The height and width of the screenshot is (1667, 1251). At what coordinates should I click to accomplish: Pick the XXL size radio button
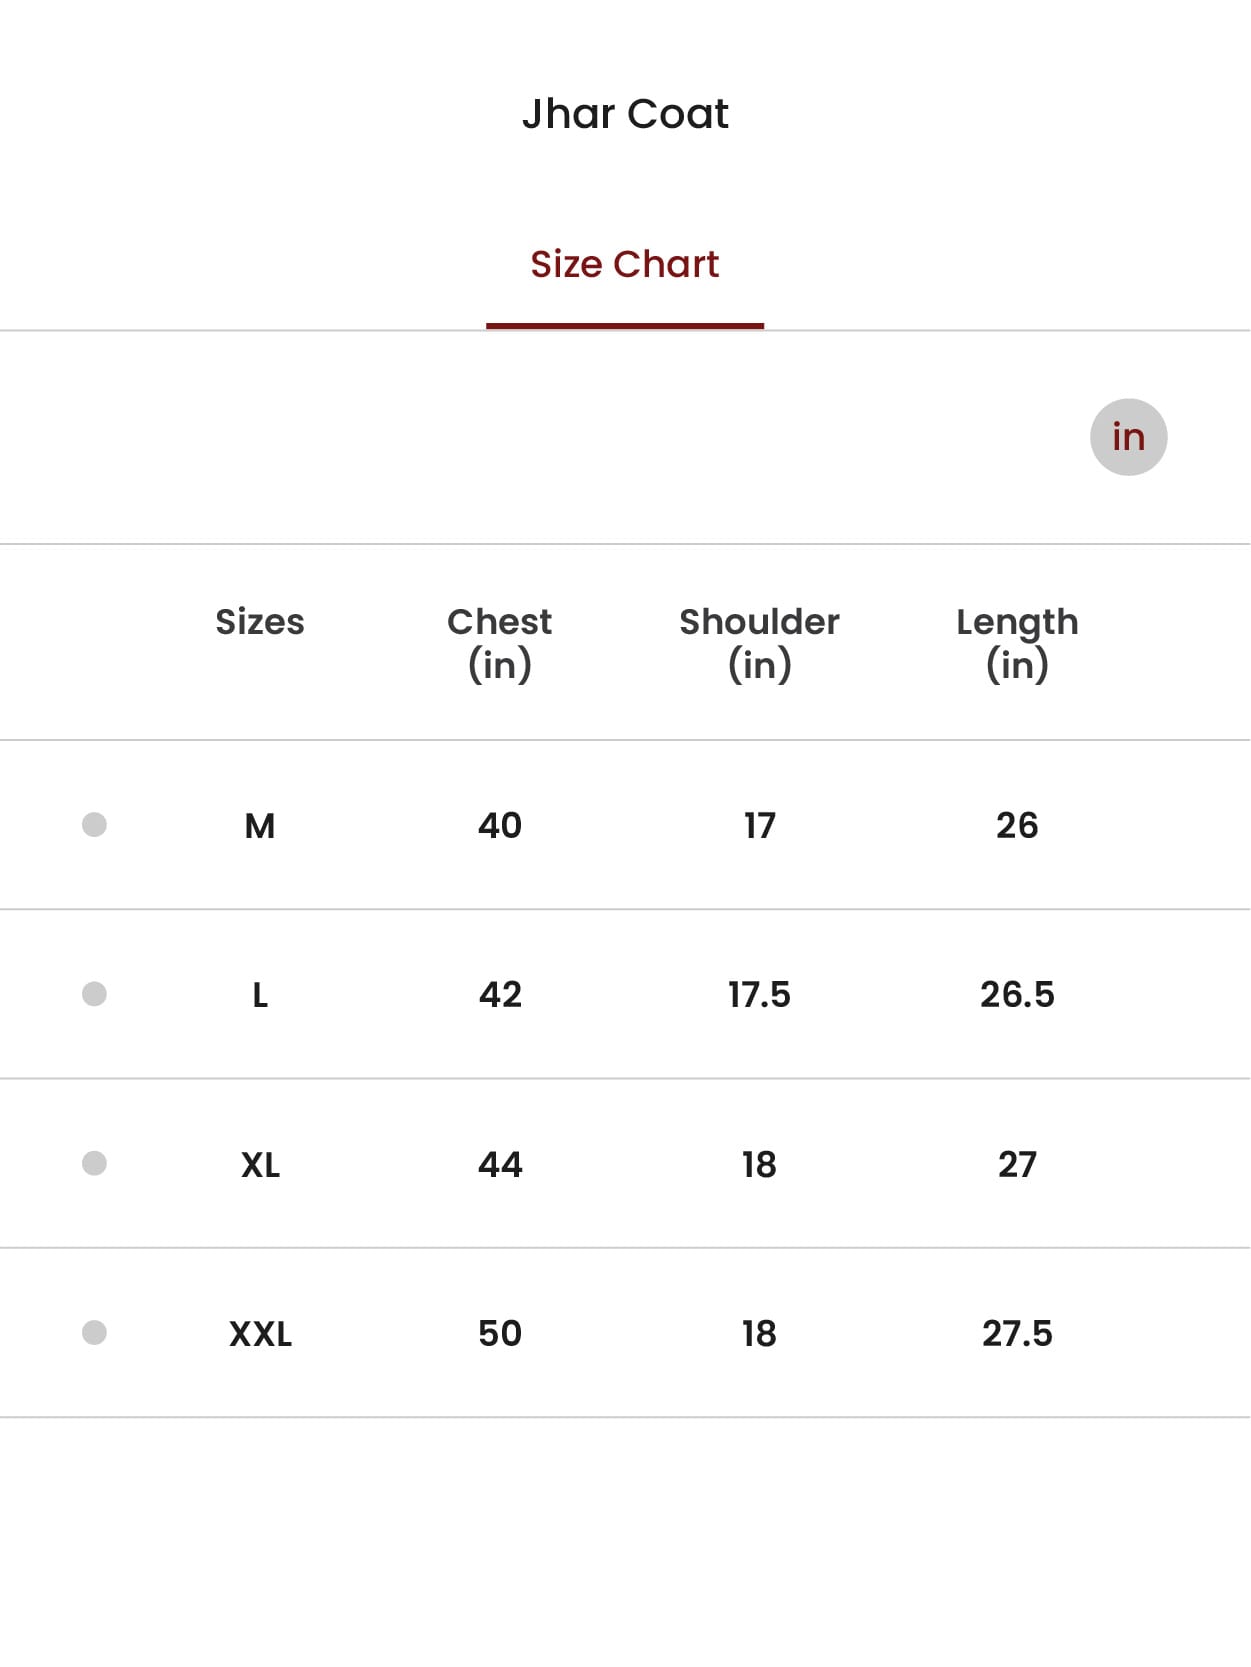pyautogui.click(x=94, y=1333)
